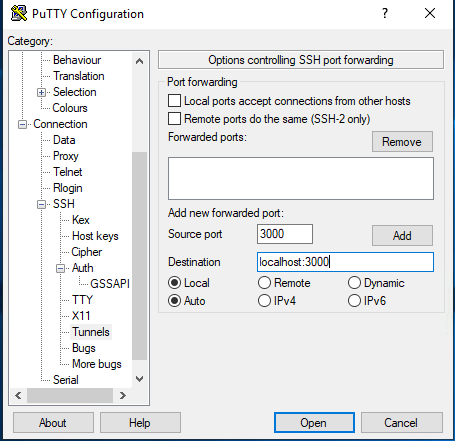Expand the Selection tree node

(x=41, y=92)
